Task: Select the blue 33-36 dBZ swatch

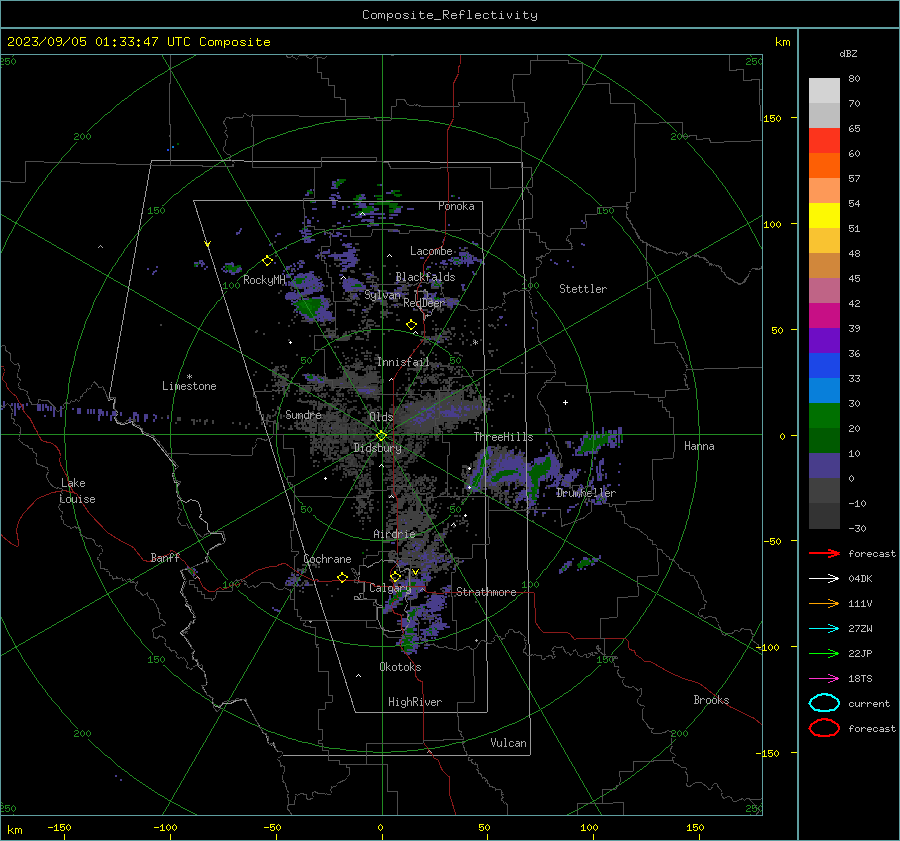Action: tap(824, 365)
